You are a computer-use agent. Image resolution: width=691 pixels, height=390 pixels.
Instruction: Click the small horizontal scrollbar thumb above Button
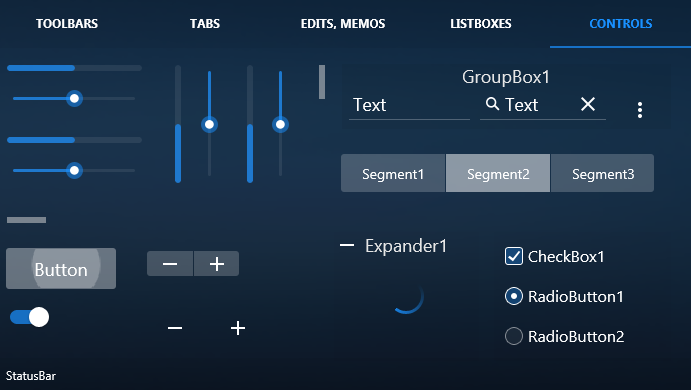point(26,220)
